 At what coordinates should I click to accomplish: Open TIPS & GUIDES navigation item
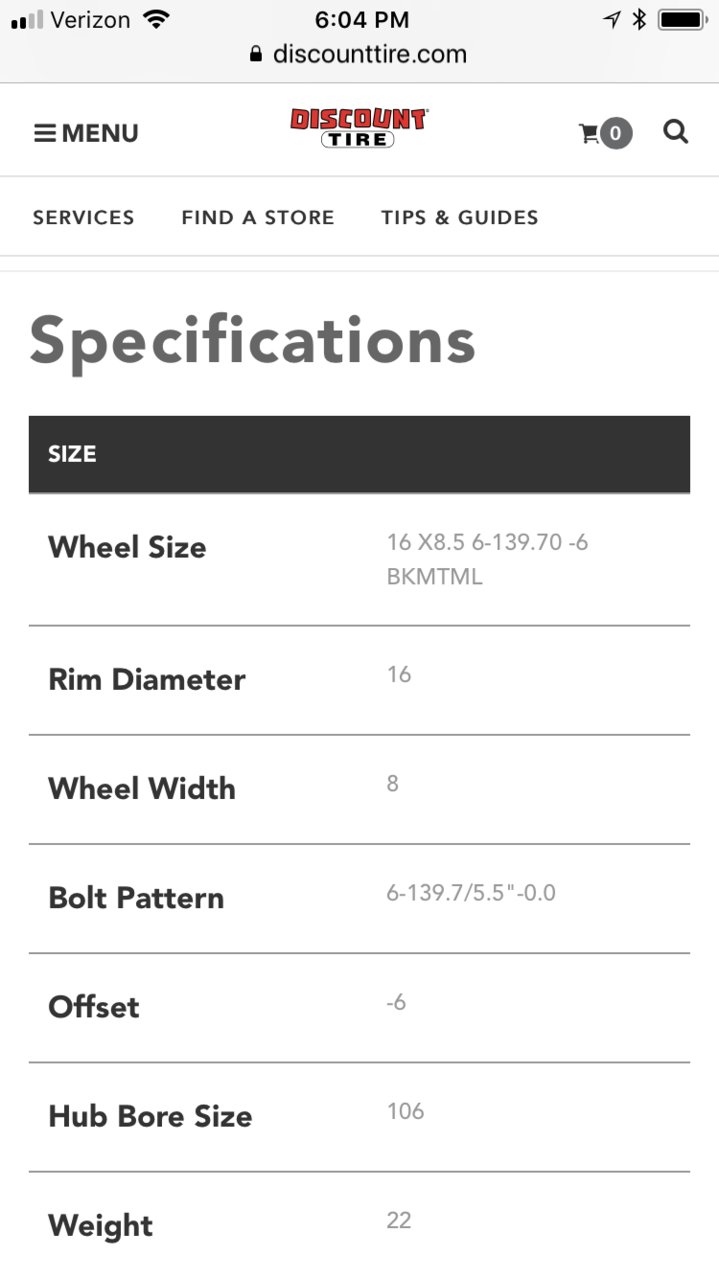click(460, 217)
